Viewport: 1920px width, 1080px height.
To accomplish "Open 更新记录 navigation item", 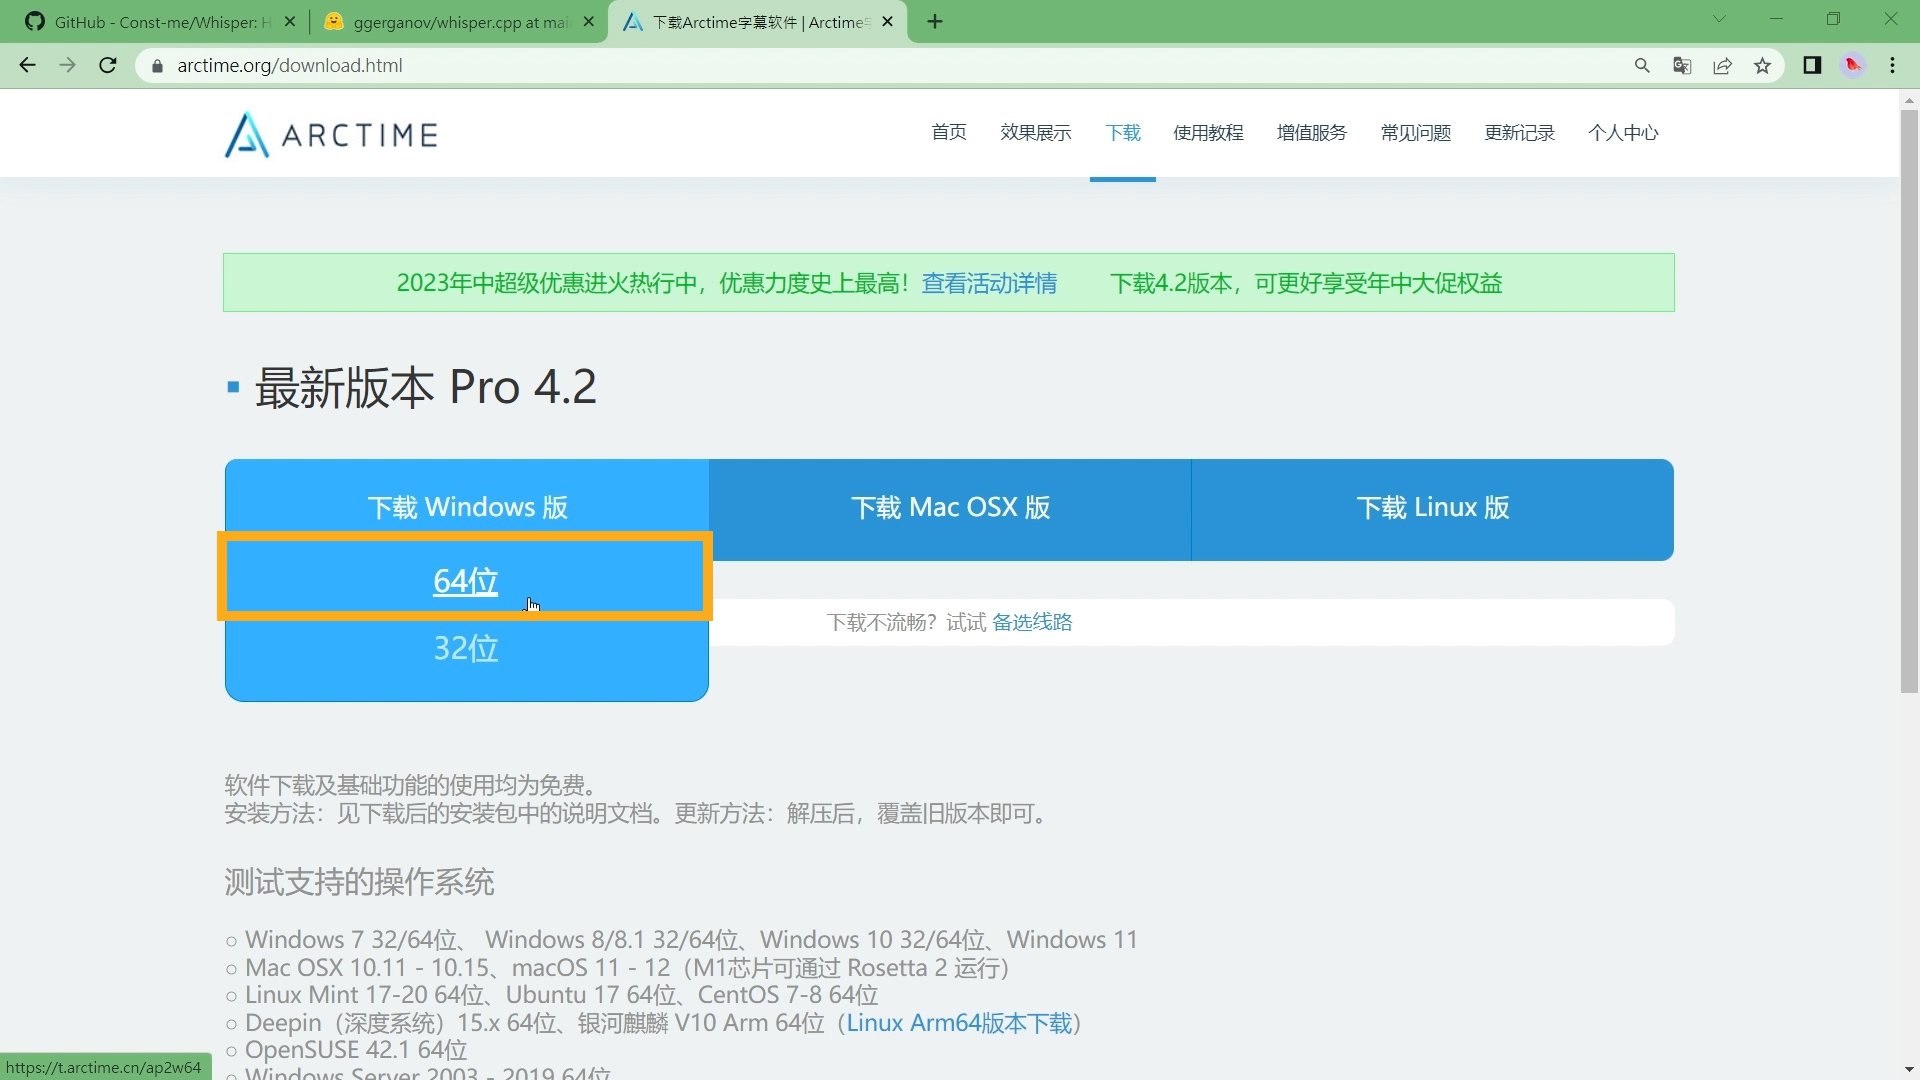I will pyautogui.click(x=1520, y=133).
